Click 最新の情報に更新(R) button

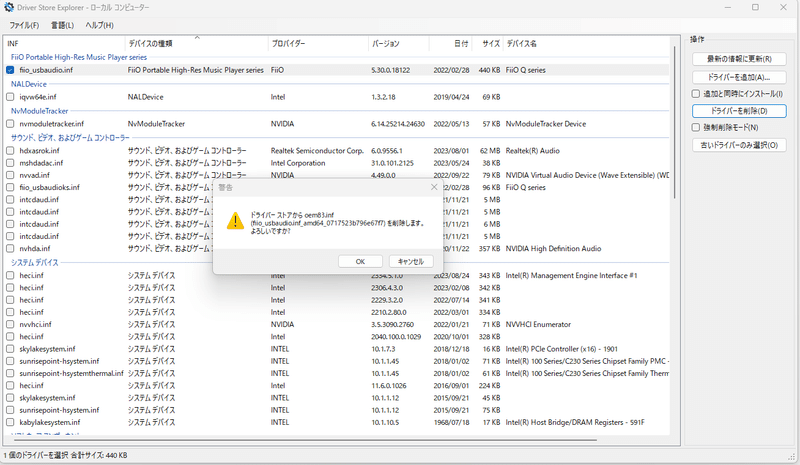[739, 59]
